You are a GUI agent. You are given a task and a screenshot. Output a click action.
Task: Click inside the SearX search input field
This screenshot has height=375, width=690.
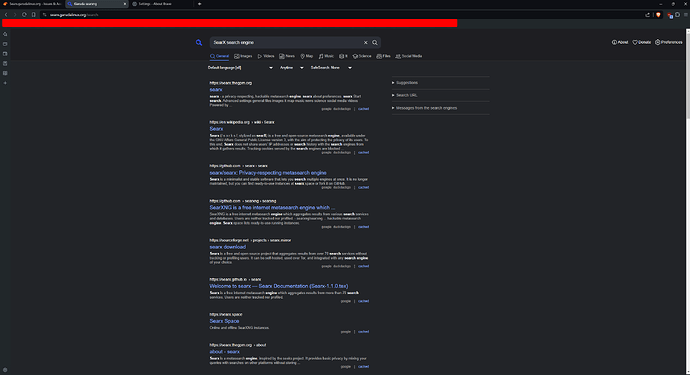click(286, 43)
